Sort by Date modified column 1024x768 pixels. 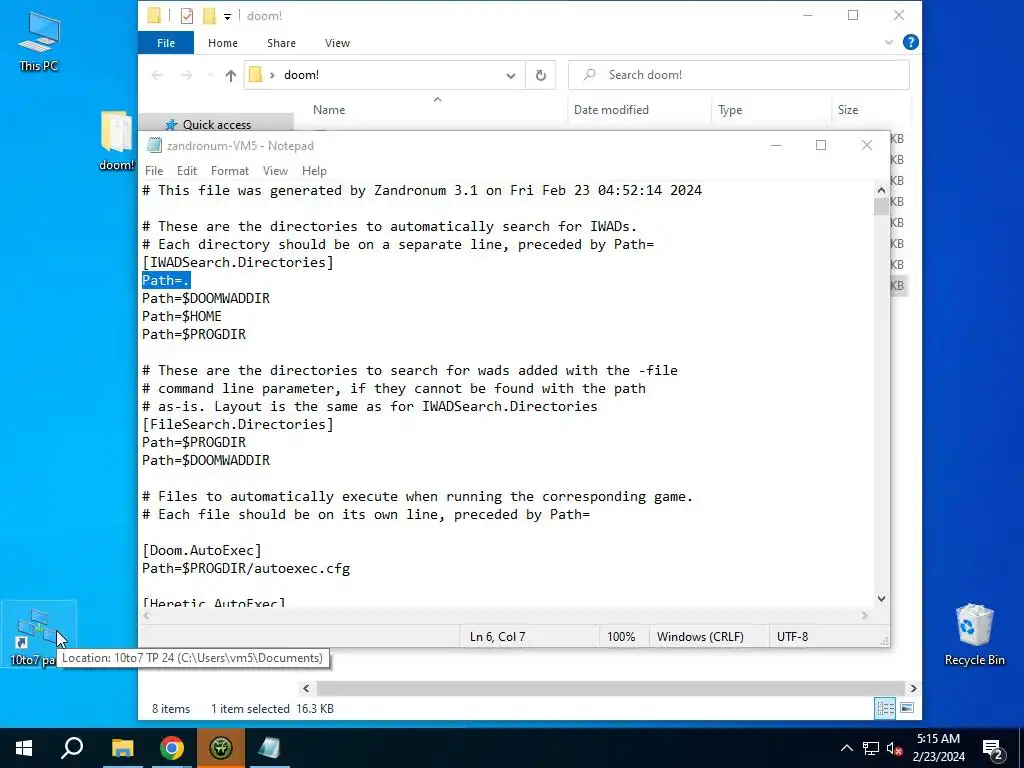(611, 110)
